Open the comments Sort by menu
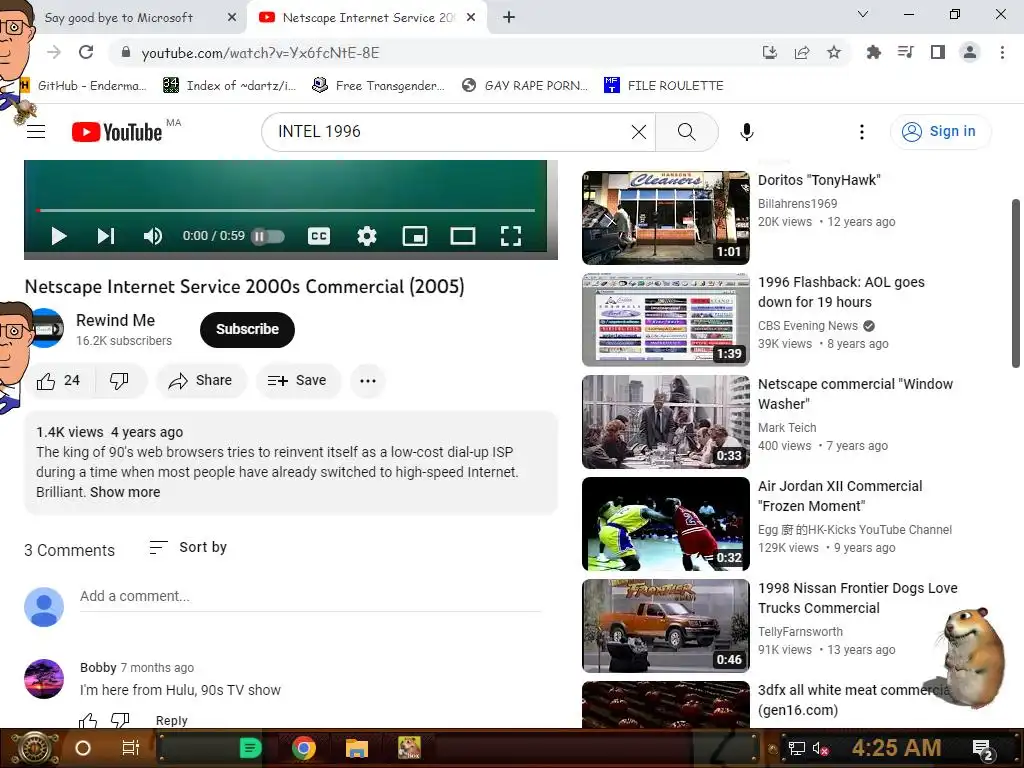Image resolution: width=1024 pixels, height=768 pixels. click(187, 547)
